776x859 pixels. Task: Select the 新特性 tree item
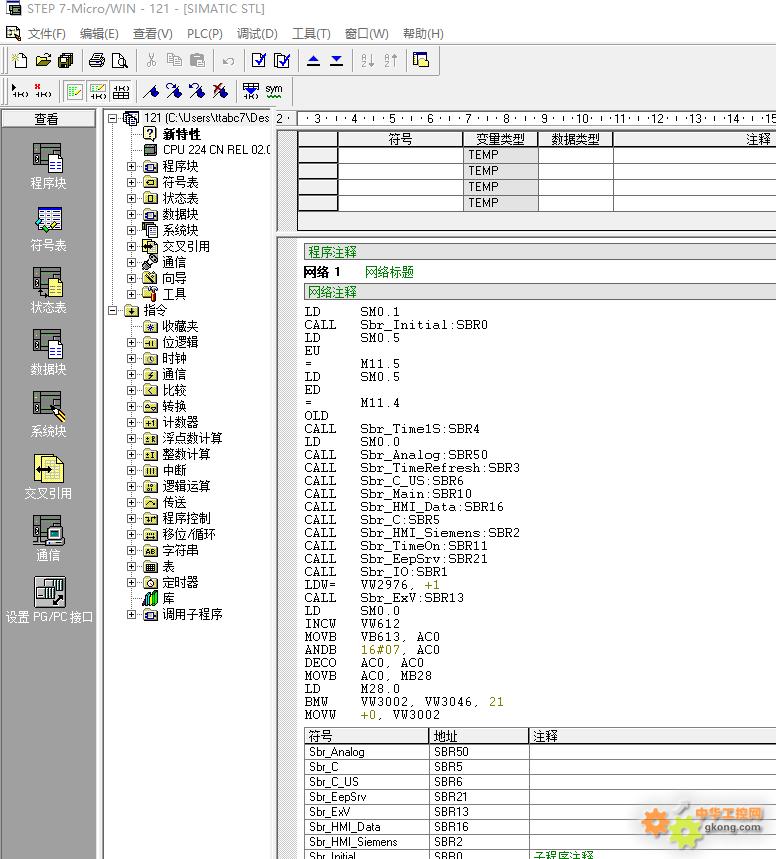(181, 134)
